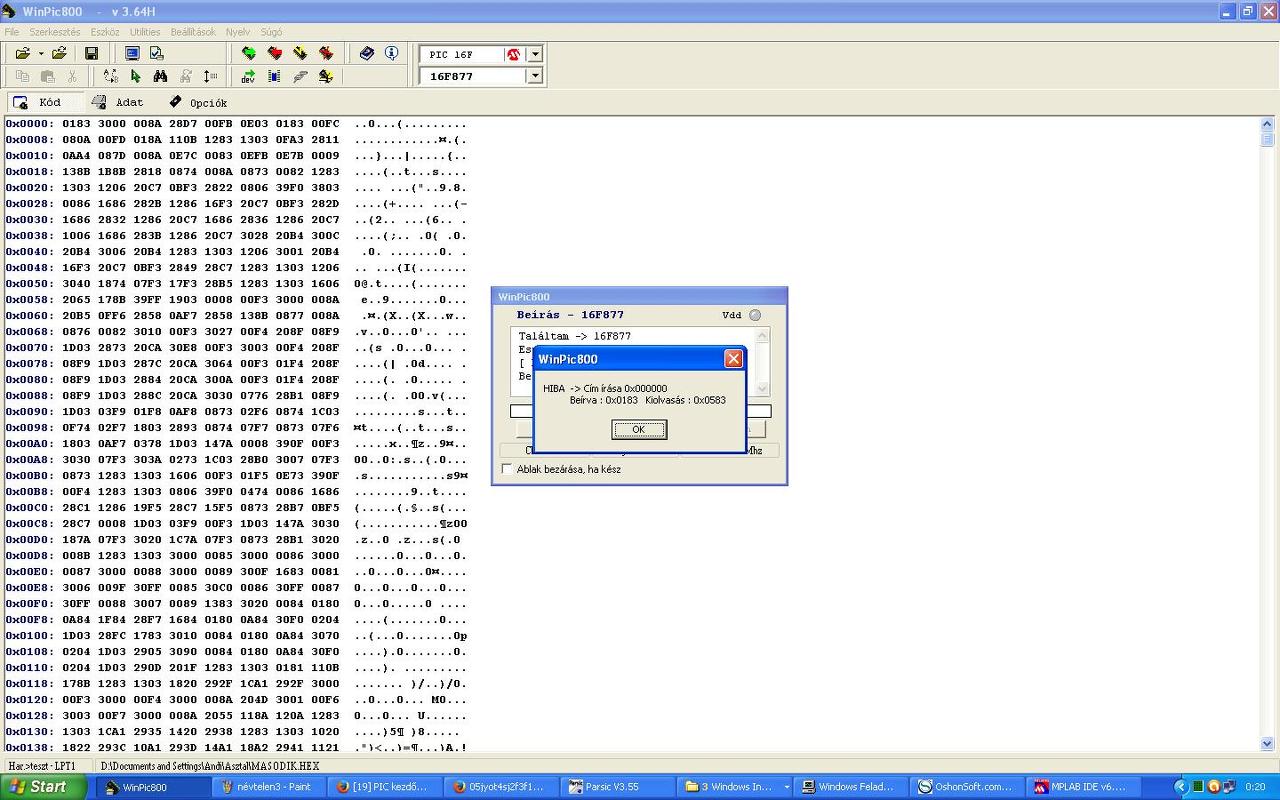1280x800 pixels.
Task: Click the copy icon in toolbar
Action: tap(22, 76)
